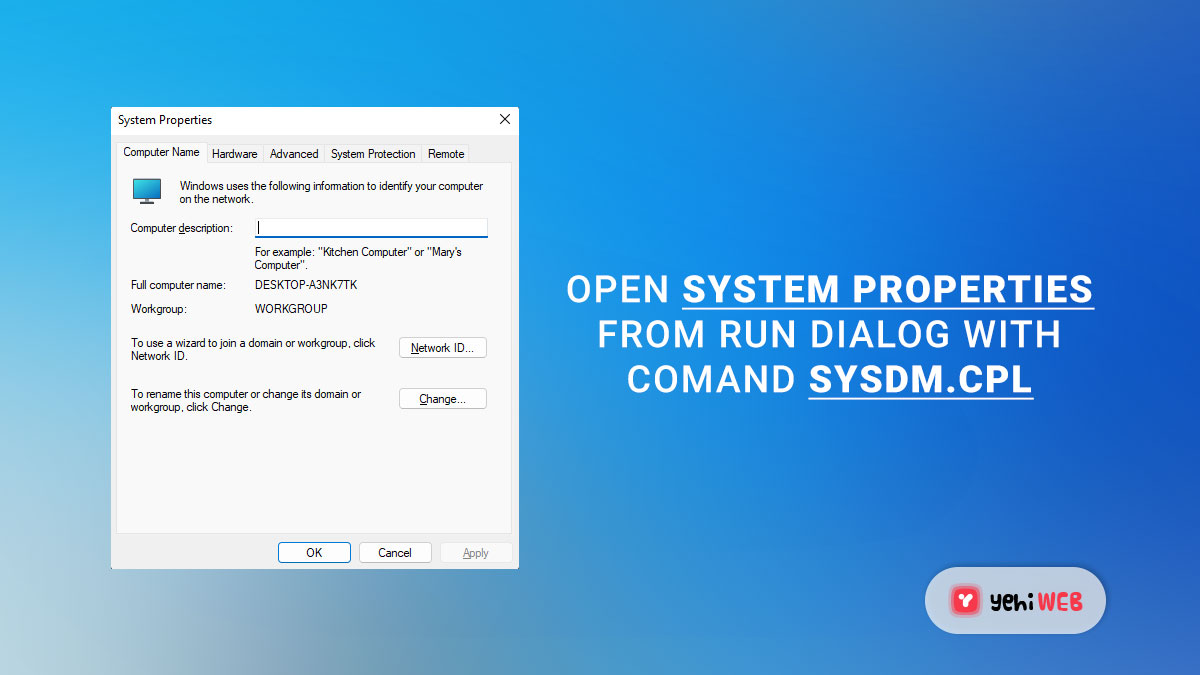Click the greyed-out Apply button
Viewport: 1200px width, 675px height.
(x=476, y=553)
